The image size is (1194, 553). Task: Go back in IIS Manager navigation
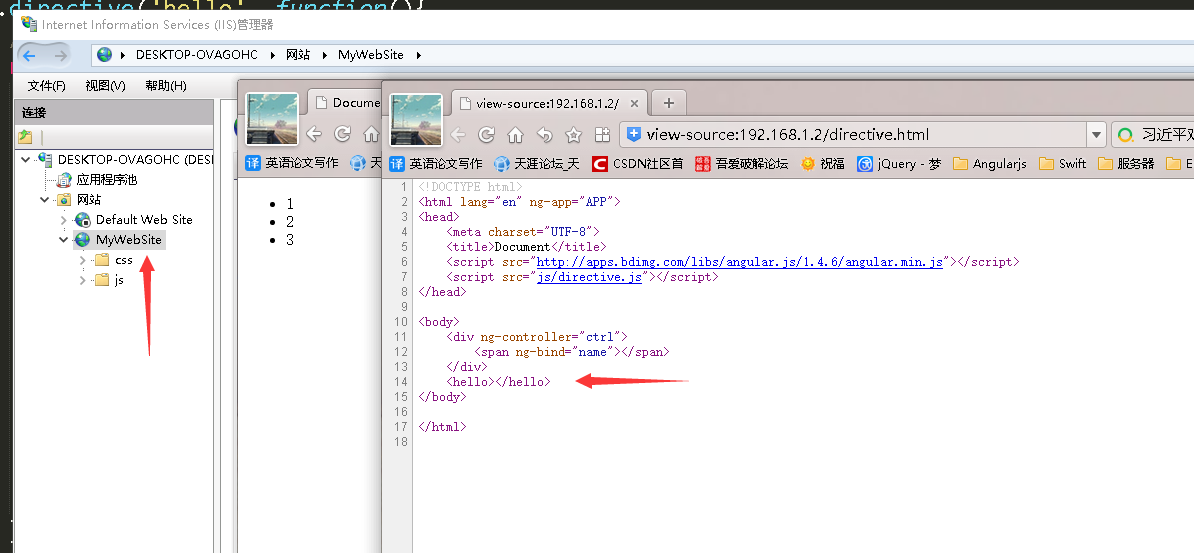(x=28, y=55)
